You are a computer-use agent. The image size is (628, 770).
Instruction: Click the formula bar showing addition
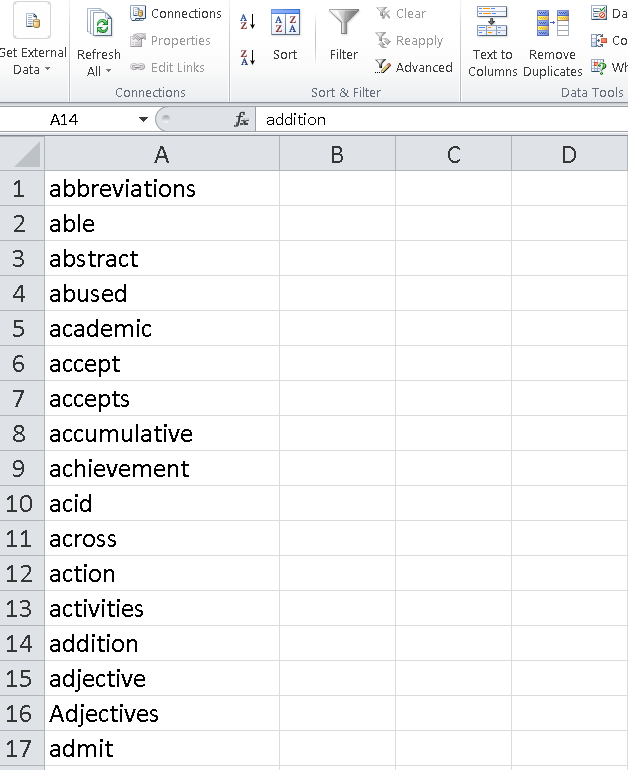[441, 119]
